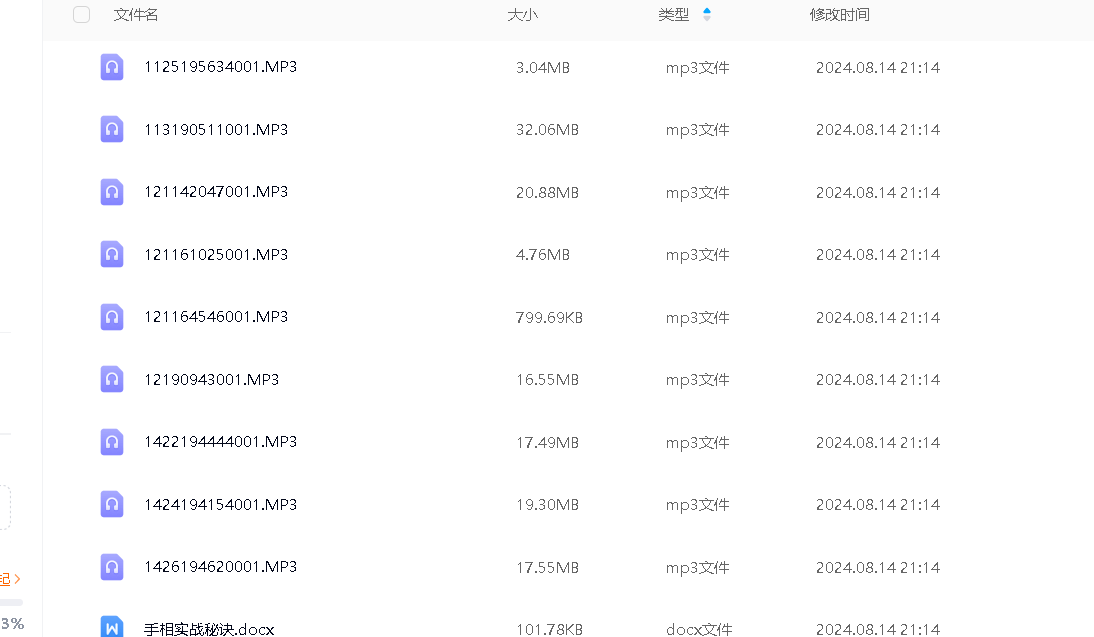Screen dimensions: 1094x637
Task: Open the file named 1426194620001.MP3
Action: click(220, 567)
